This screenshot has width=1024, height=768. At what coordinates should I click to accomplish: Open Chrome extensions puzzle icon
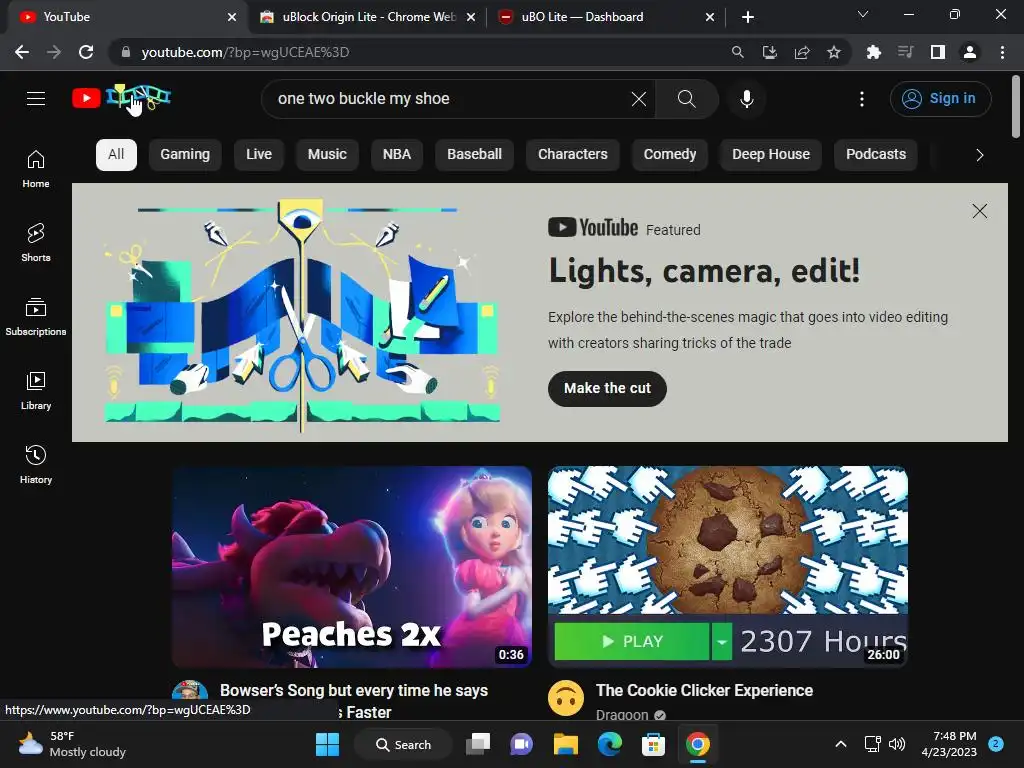[873, 52]
